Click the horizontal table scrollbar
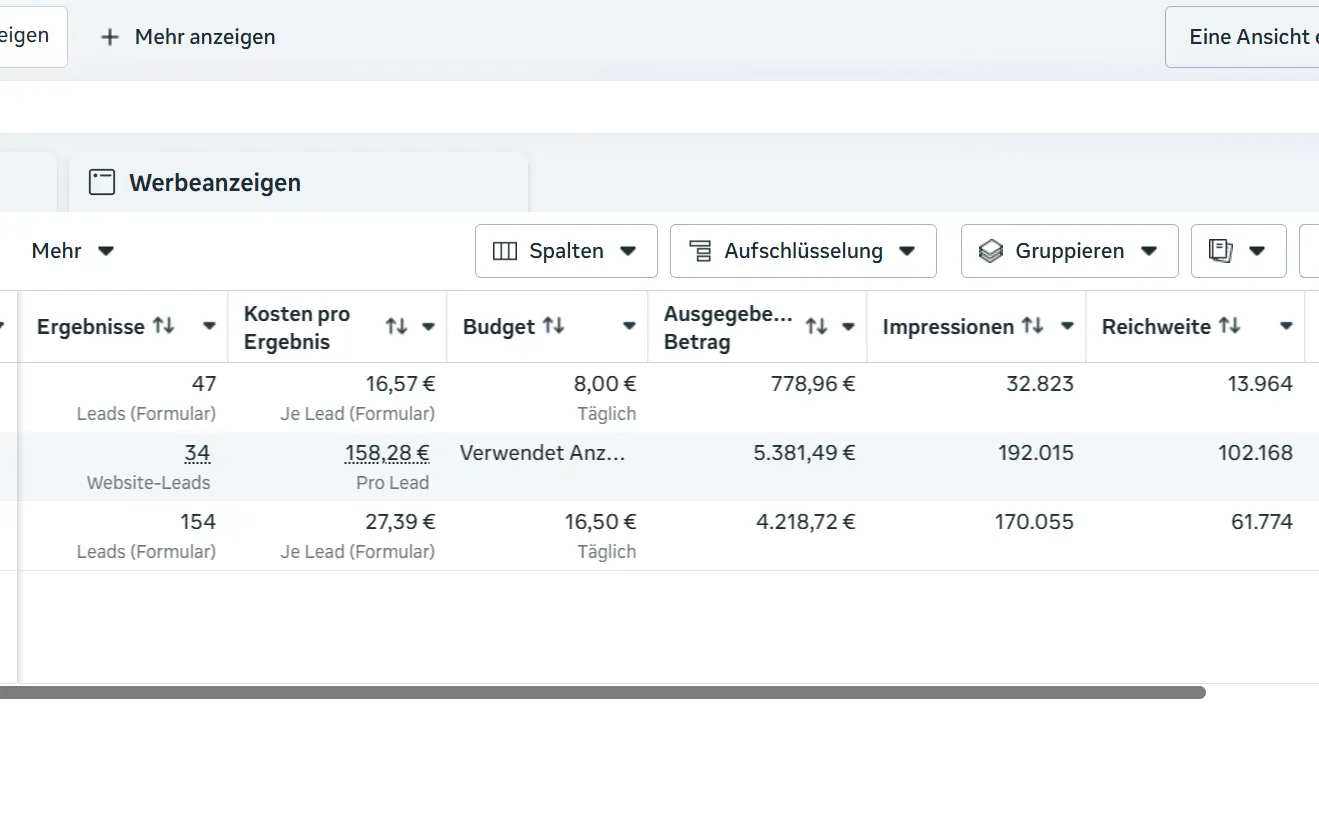This screenshot has height=821, width=1319. tap(602, 692)
